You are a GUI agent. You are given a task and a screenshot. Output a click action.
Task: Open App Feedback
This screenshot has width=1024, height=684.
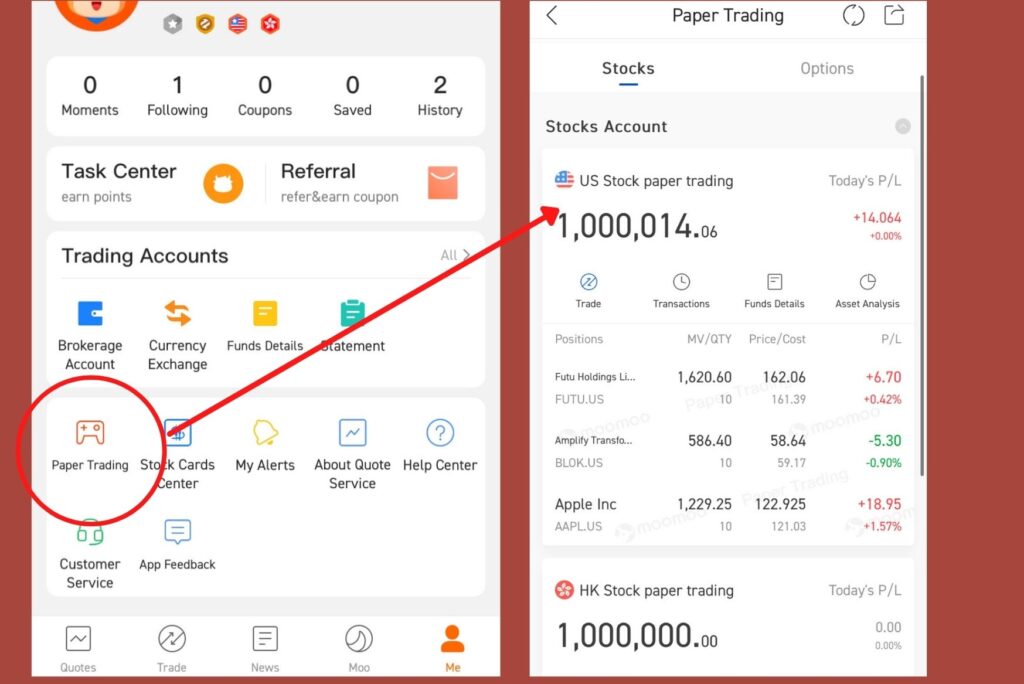(x=178, y=545)
